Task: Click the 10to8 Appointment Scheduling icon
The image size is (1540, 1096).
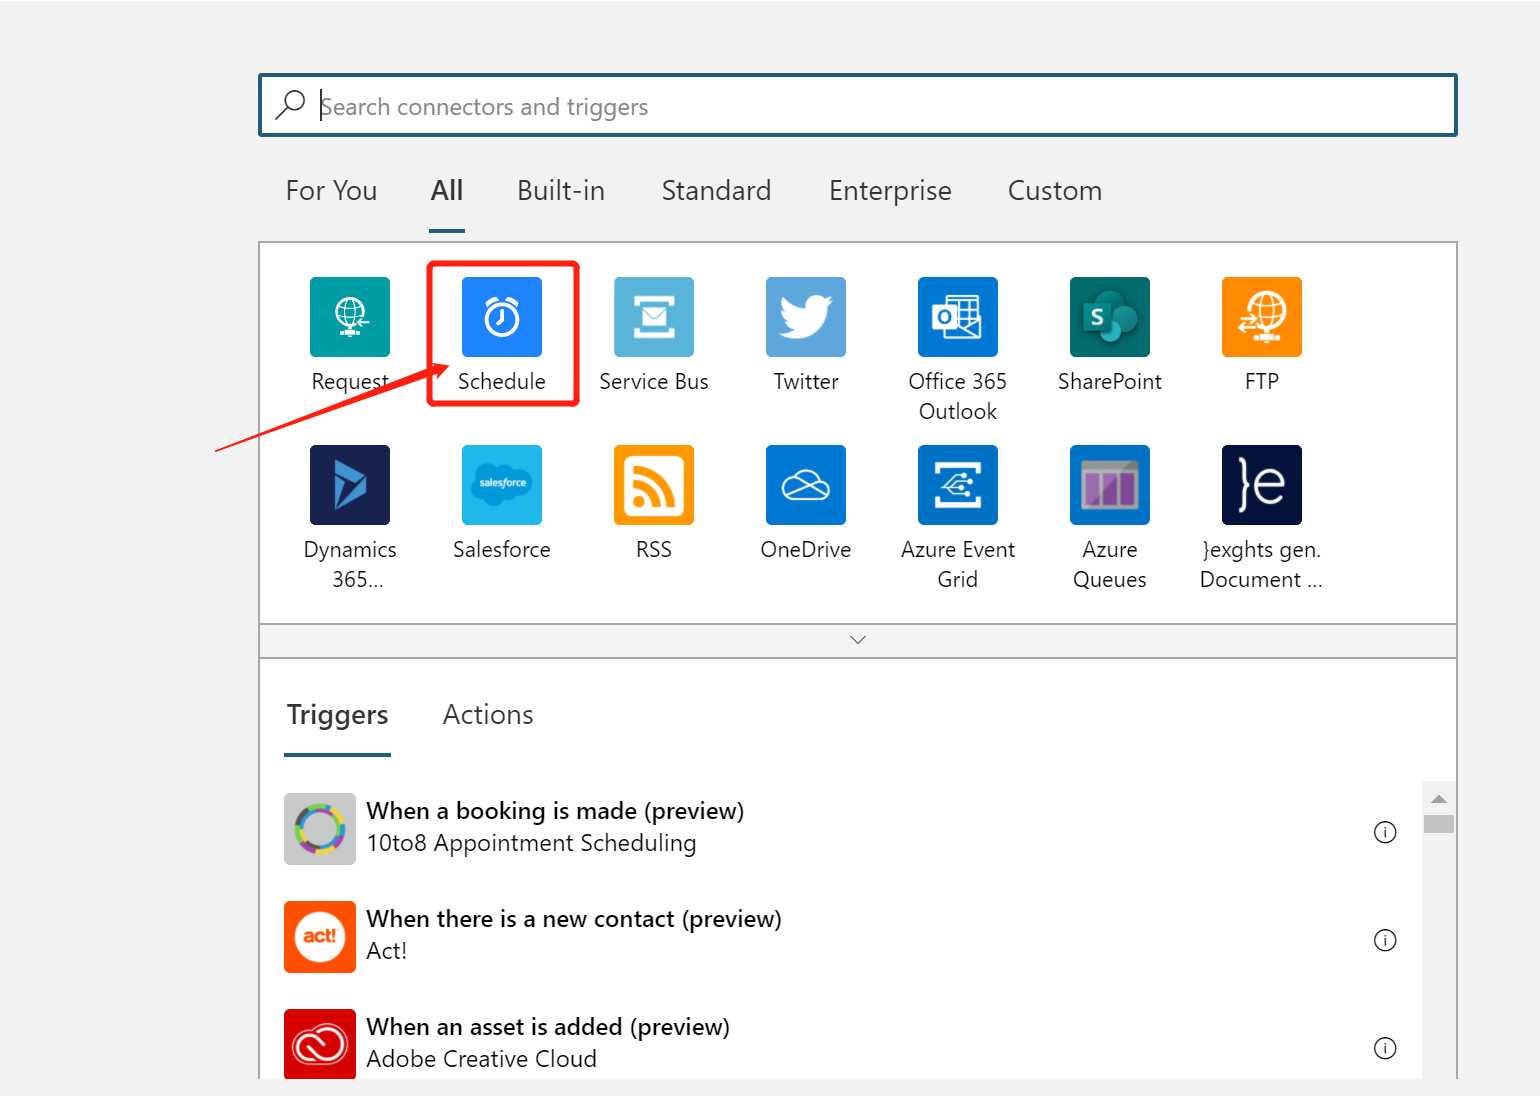Action: (320, 829)
